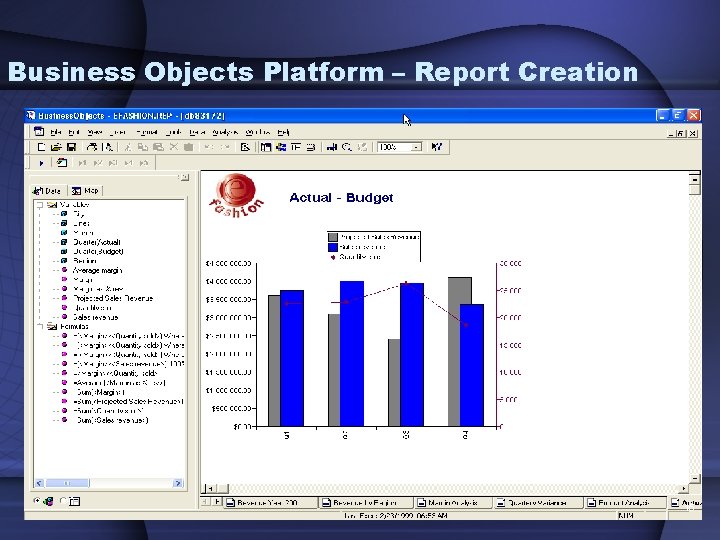Click the report horizontal scrollbar right arrow

tap(684, 489)
